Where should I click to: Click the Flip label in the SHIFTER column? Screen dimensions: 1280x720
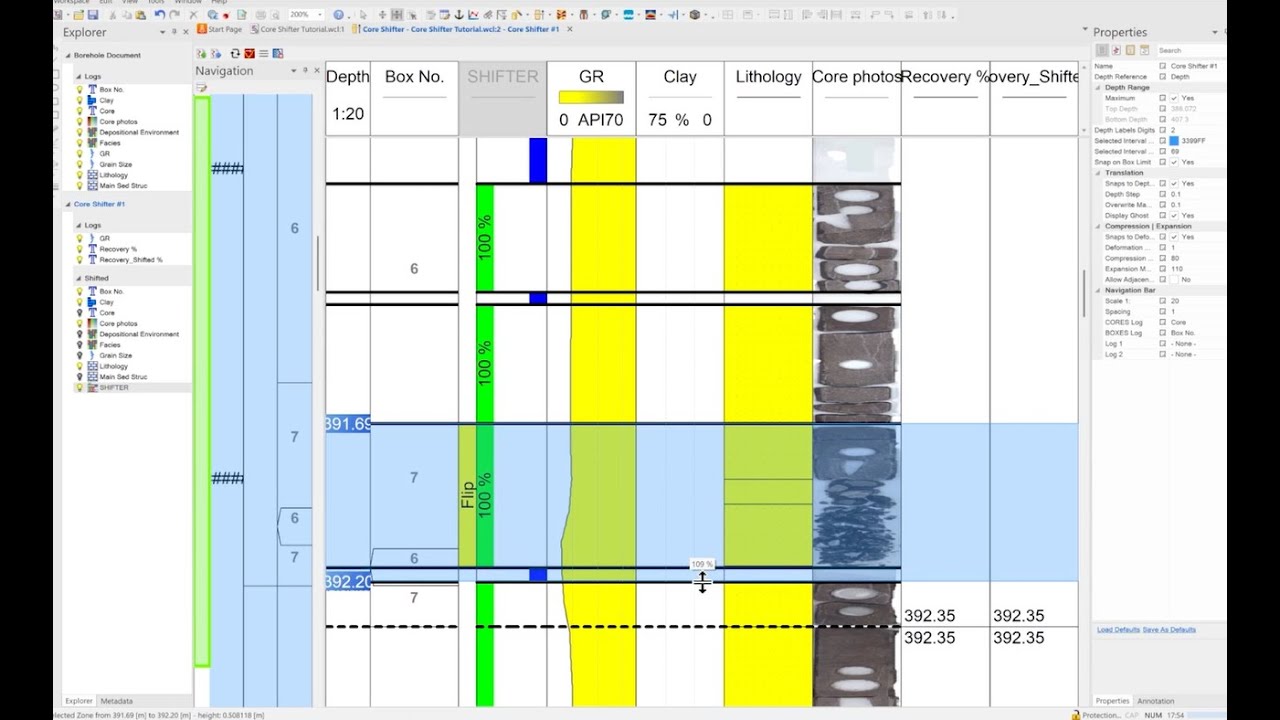click(x=467, y=495)
